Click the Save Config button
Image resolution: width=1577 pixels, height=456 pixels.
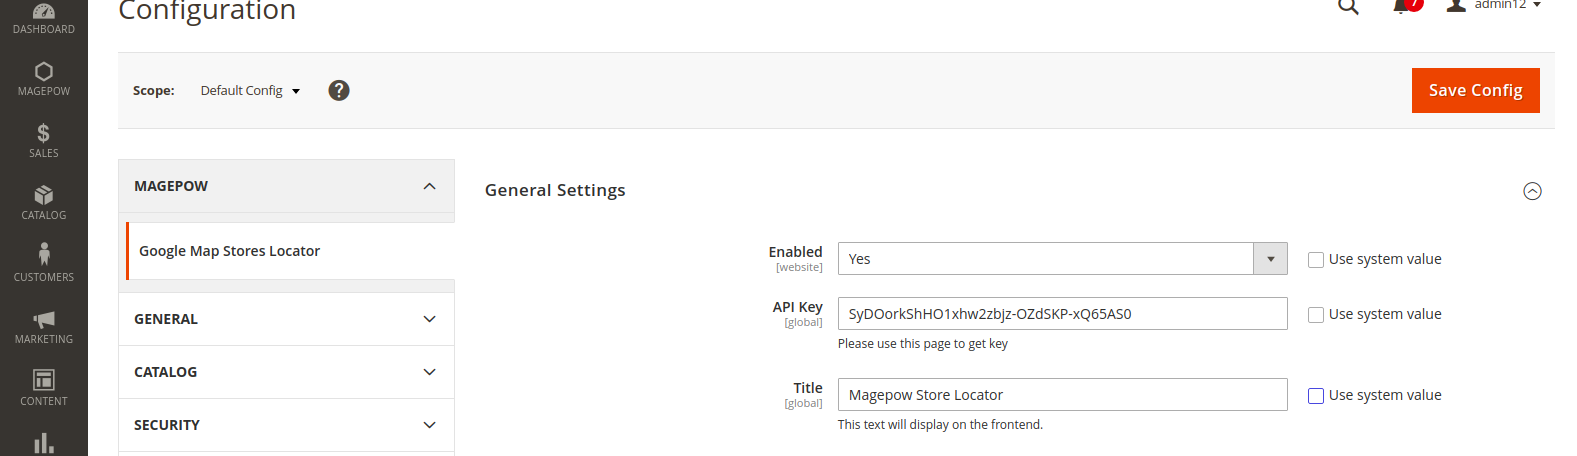[x=1475, y=91]
